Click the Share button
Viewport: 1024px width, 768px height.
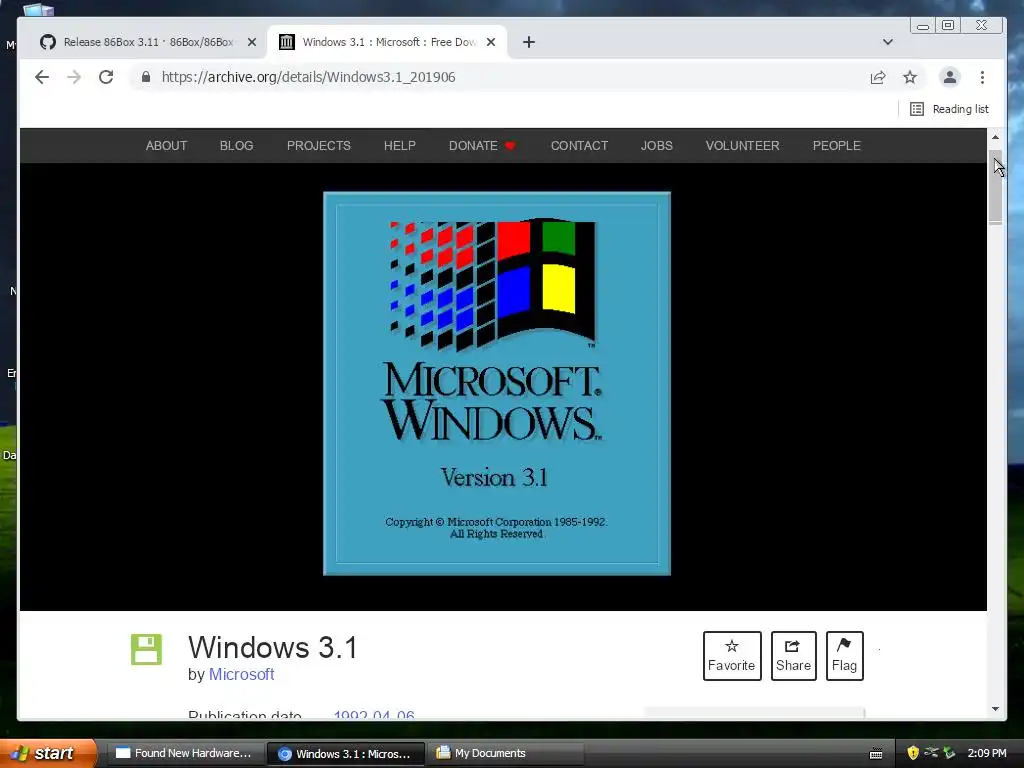pos(793,656)
